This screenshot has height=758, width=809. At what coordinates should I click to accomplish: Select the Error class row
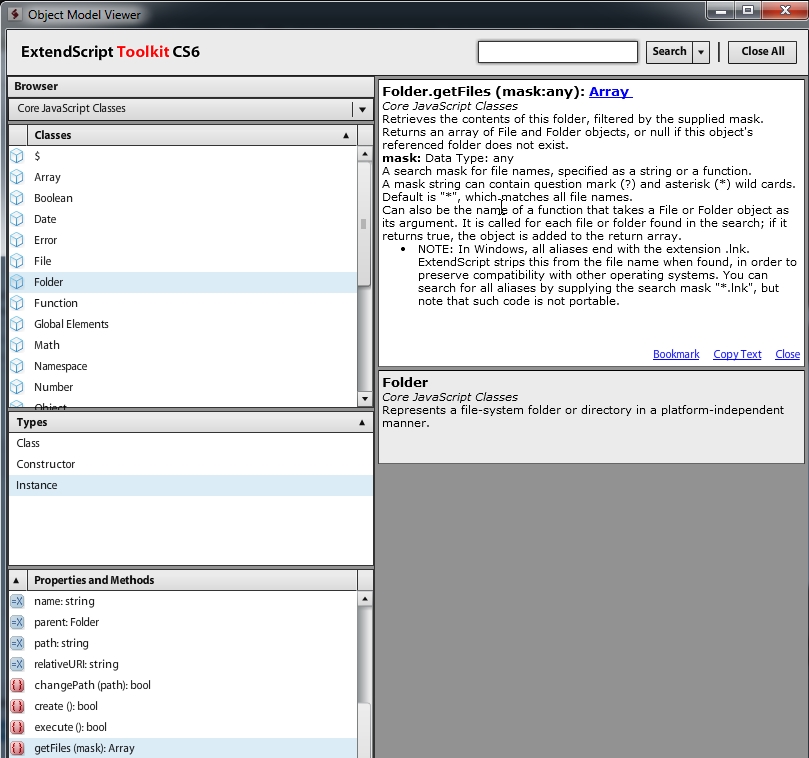(183, 240)
